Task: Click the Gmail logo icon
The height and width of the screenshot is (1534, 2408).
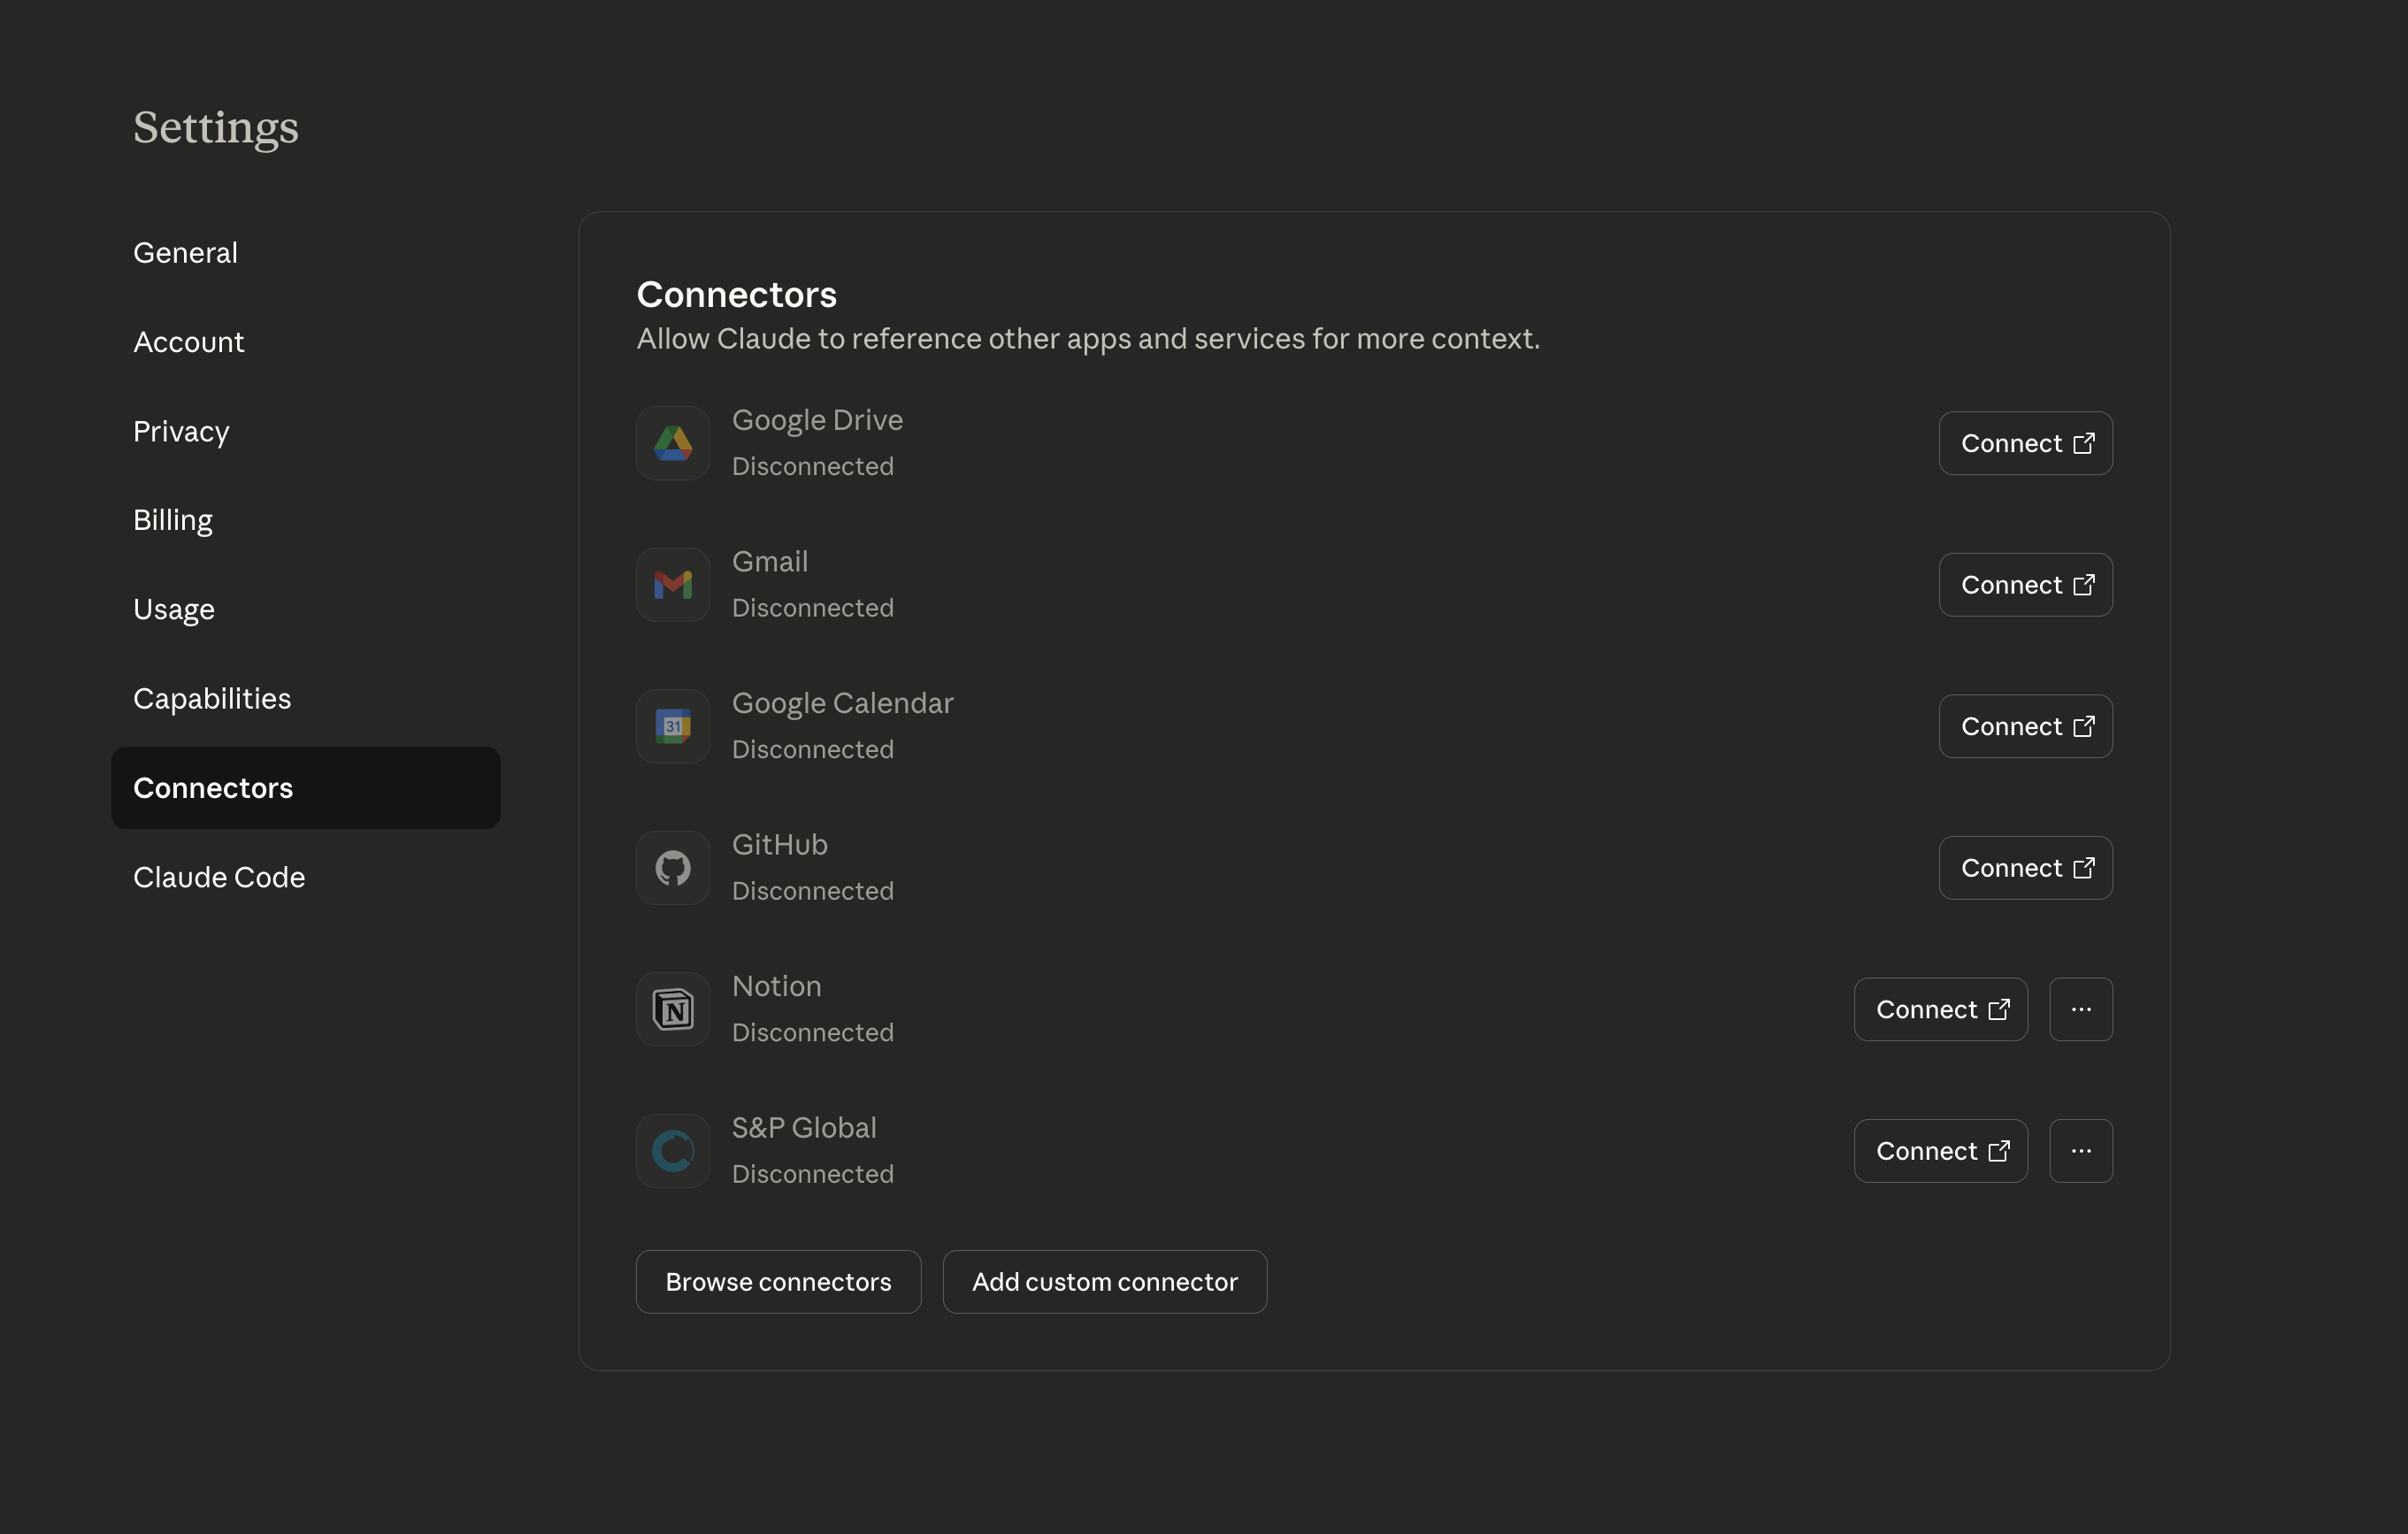Action: [x=673, y=585]
